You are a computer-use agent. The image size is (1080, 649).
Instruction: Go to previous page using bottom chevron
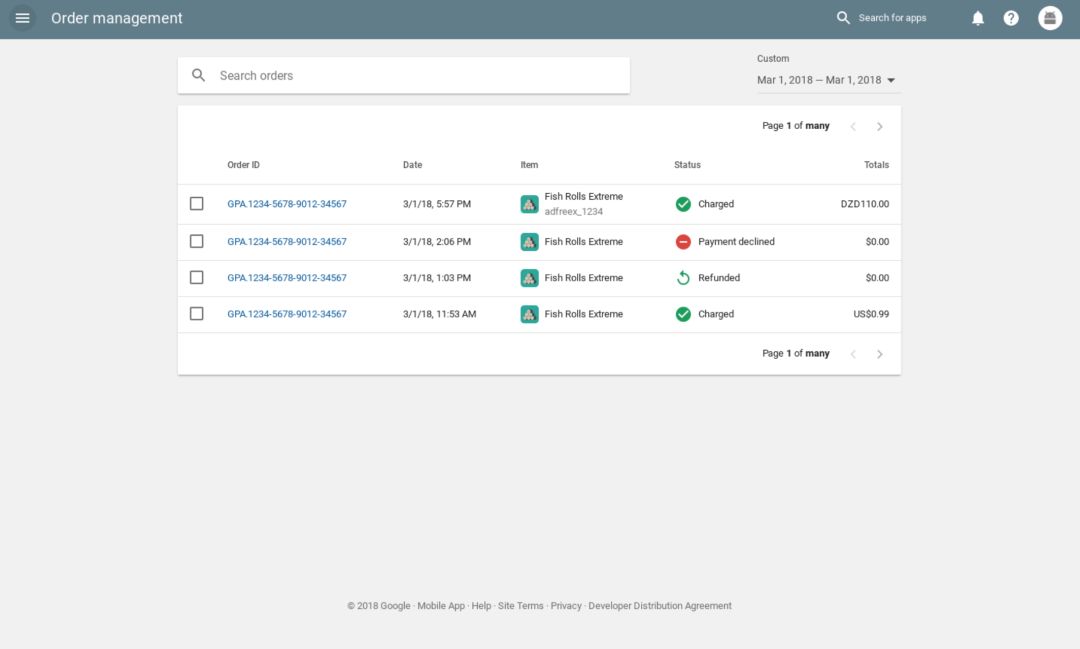coord(853,354)
